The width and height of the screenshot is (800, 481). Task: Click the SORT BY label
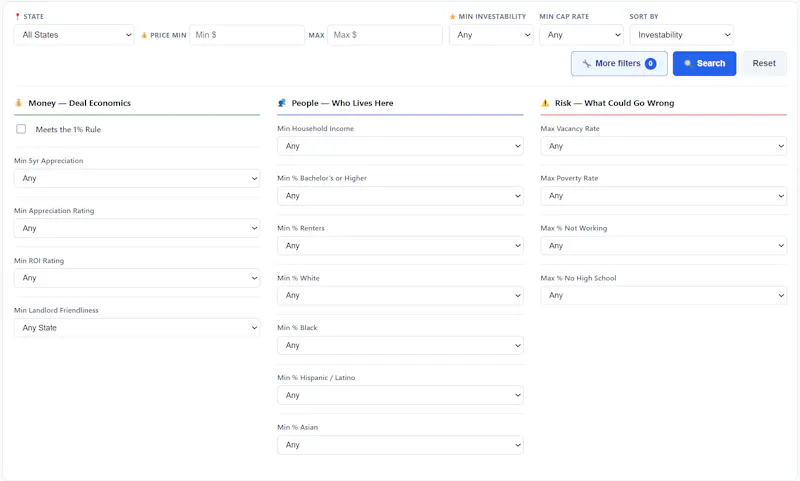pyautogui.click(x=644, y=16)
